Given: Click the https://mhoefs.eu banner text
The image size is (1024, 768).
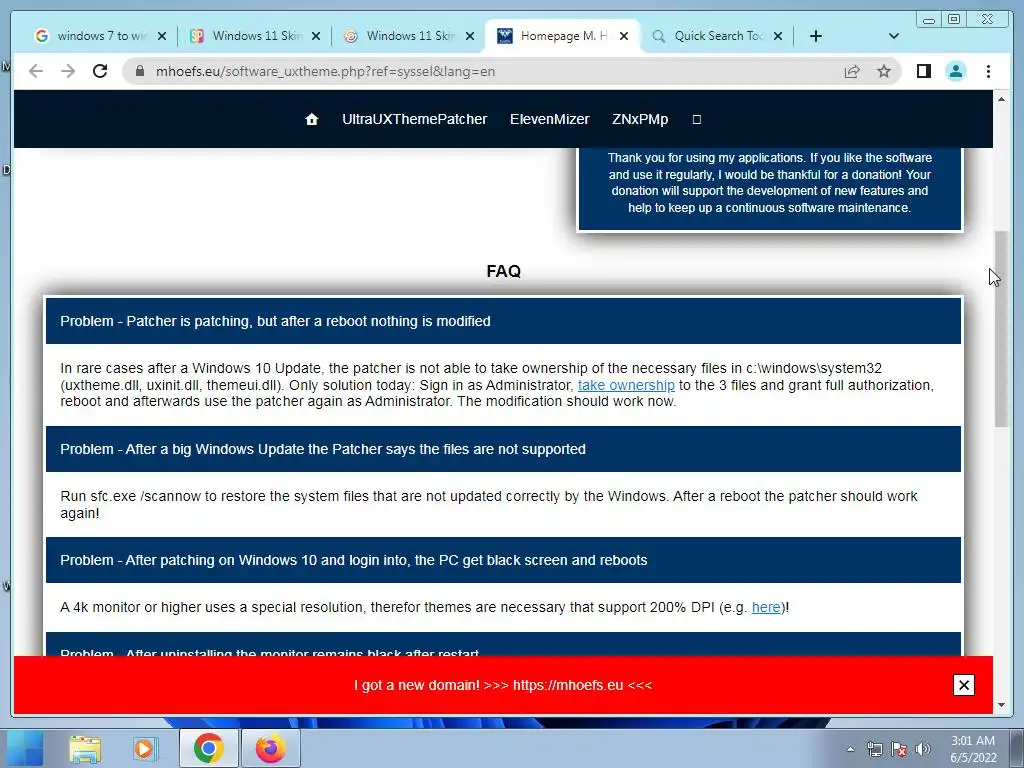Looking at the screenshot, I should pos(568,685).
